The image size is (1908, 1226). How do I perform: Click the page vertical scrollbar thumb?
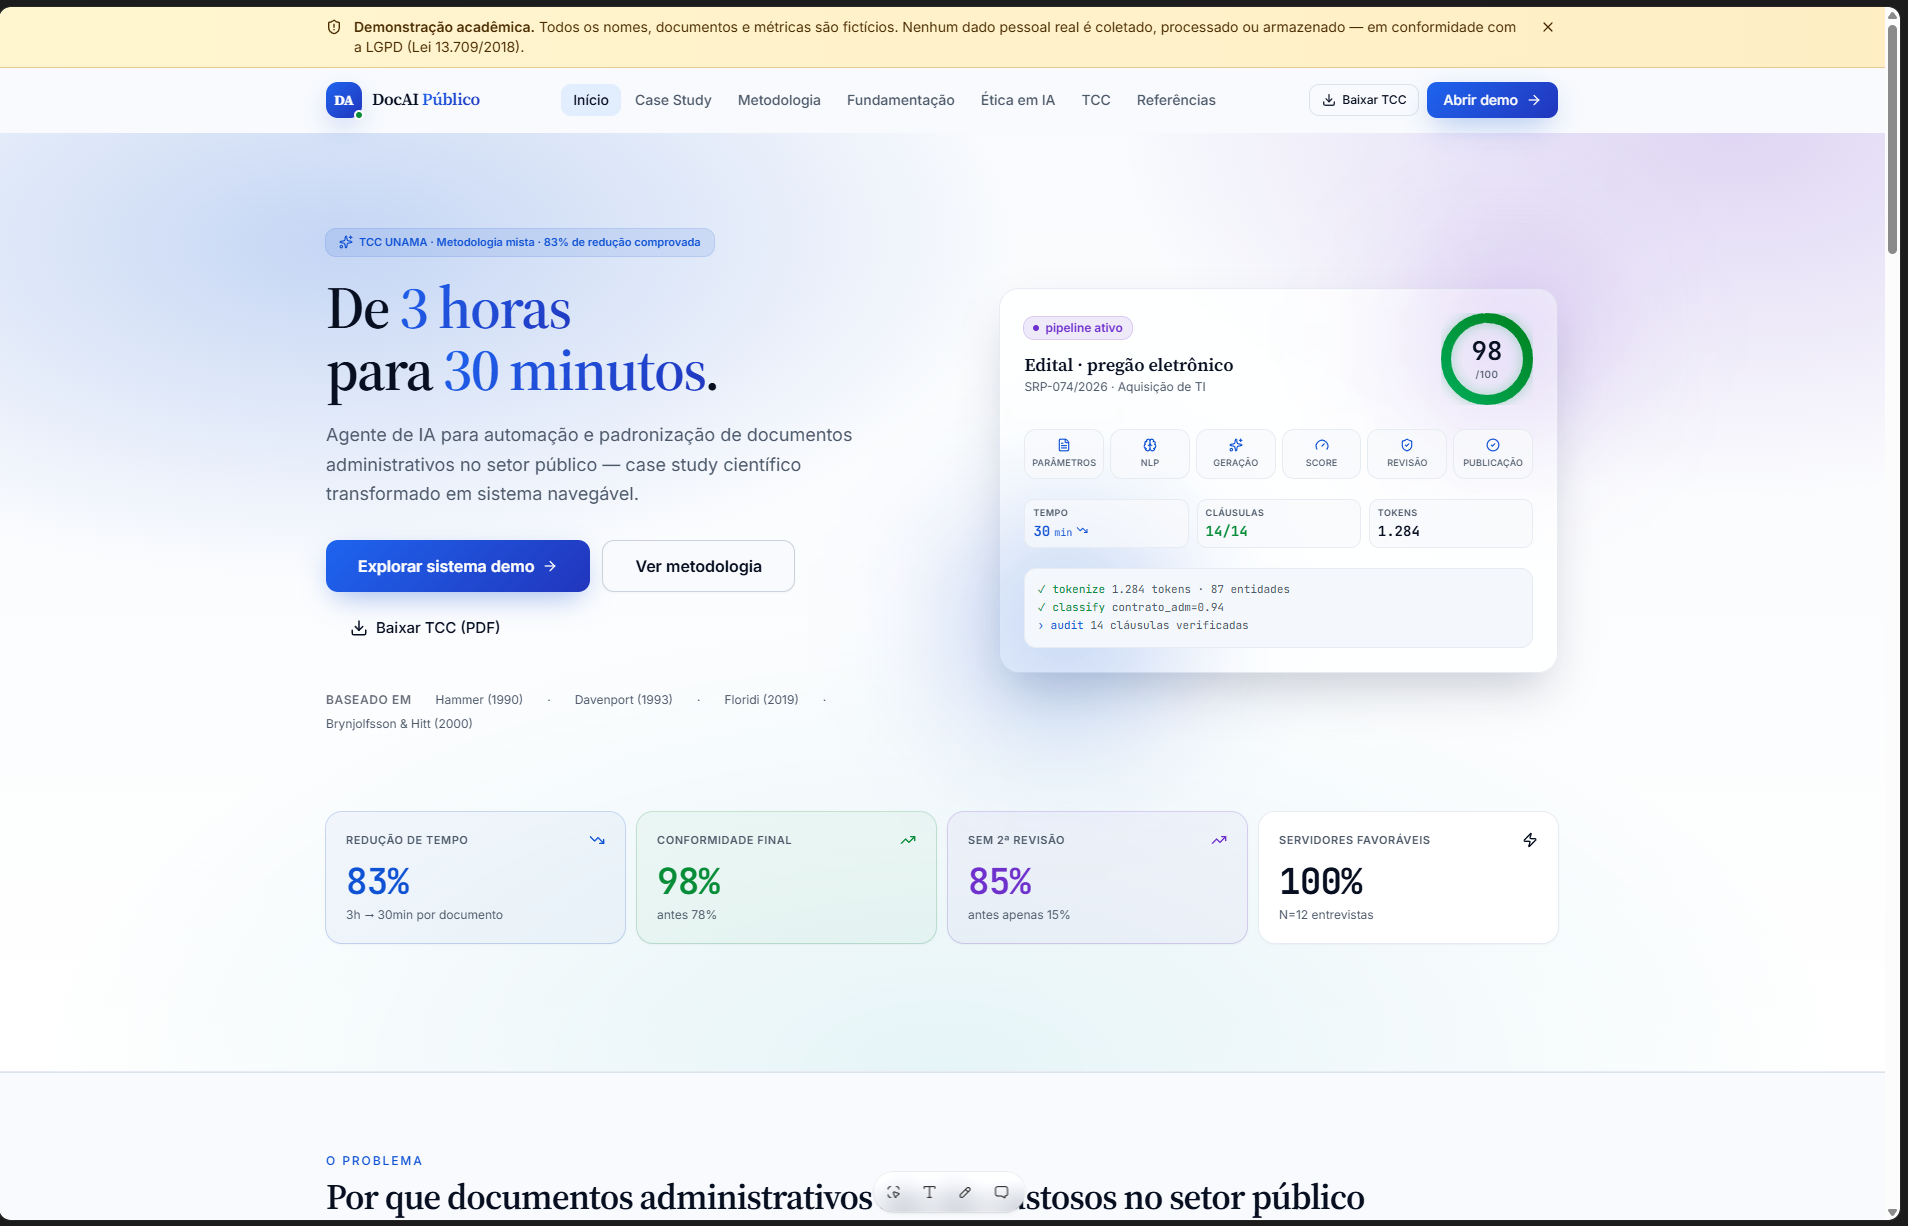point(1892,140)
